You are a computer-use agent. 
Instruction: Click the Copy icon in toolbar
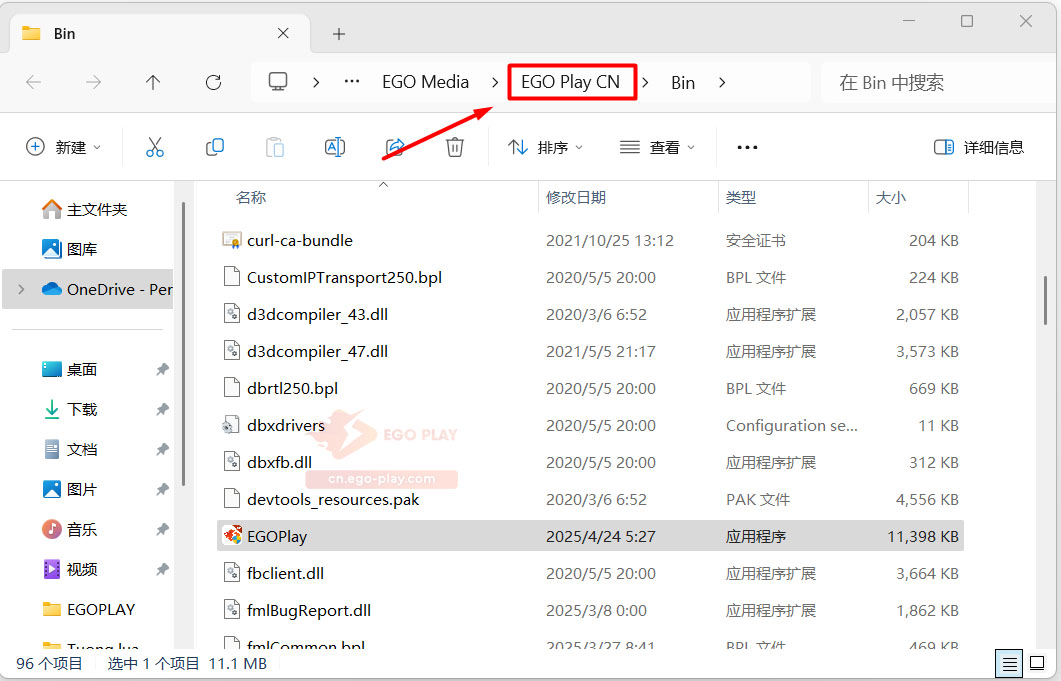[215, 147]
